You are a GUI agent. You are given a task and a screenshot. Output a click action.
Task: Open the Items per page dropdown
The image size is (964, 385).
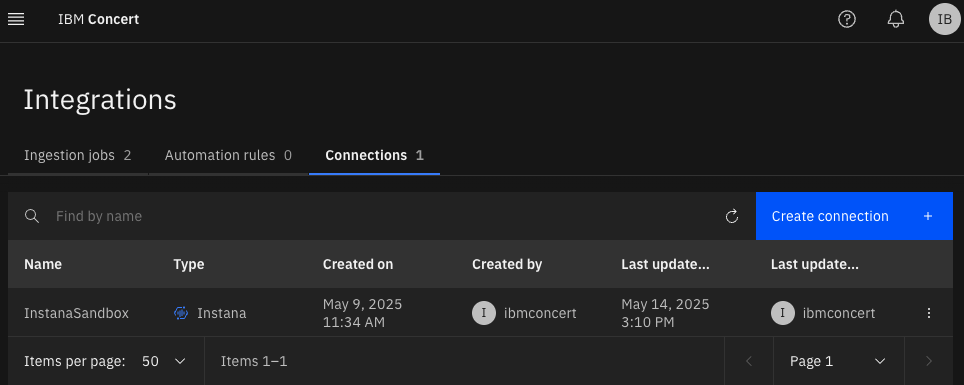[x=164, y=361]
